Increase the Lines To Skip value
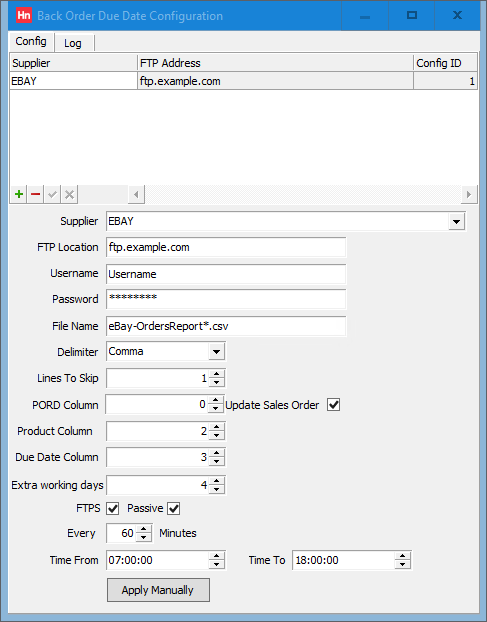Image resolution: width=487 pixels, height=622 pixels. [x=217, y=374]
